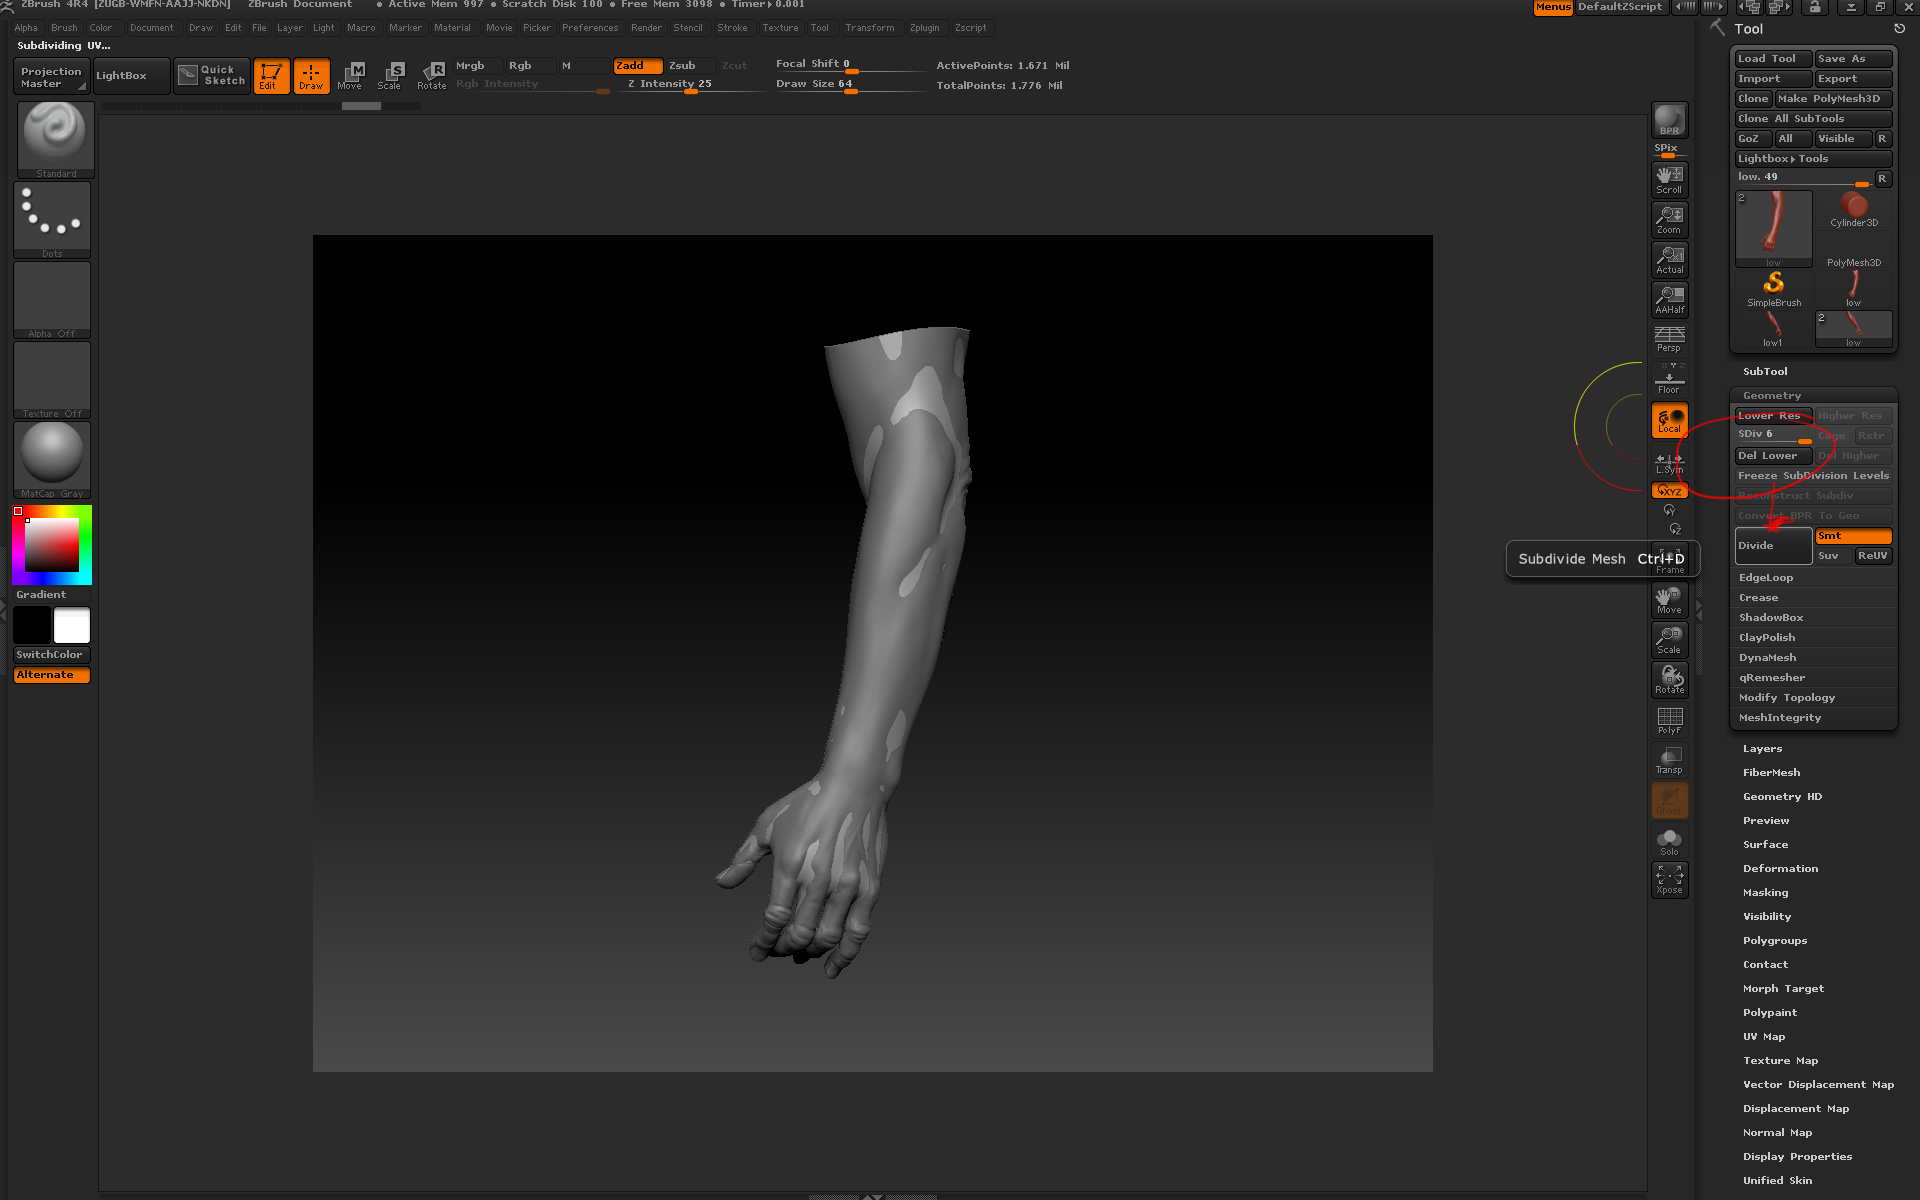The width and height of the screenshot is (1920, 1200).
Task: Select the top shelf Rotate icon
Action: click(x=432, y=76)
